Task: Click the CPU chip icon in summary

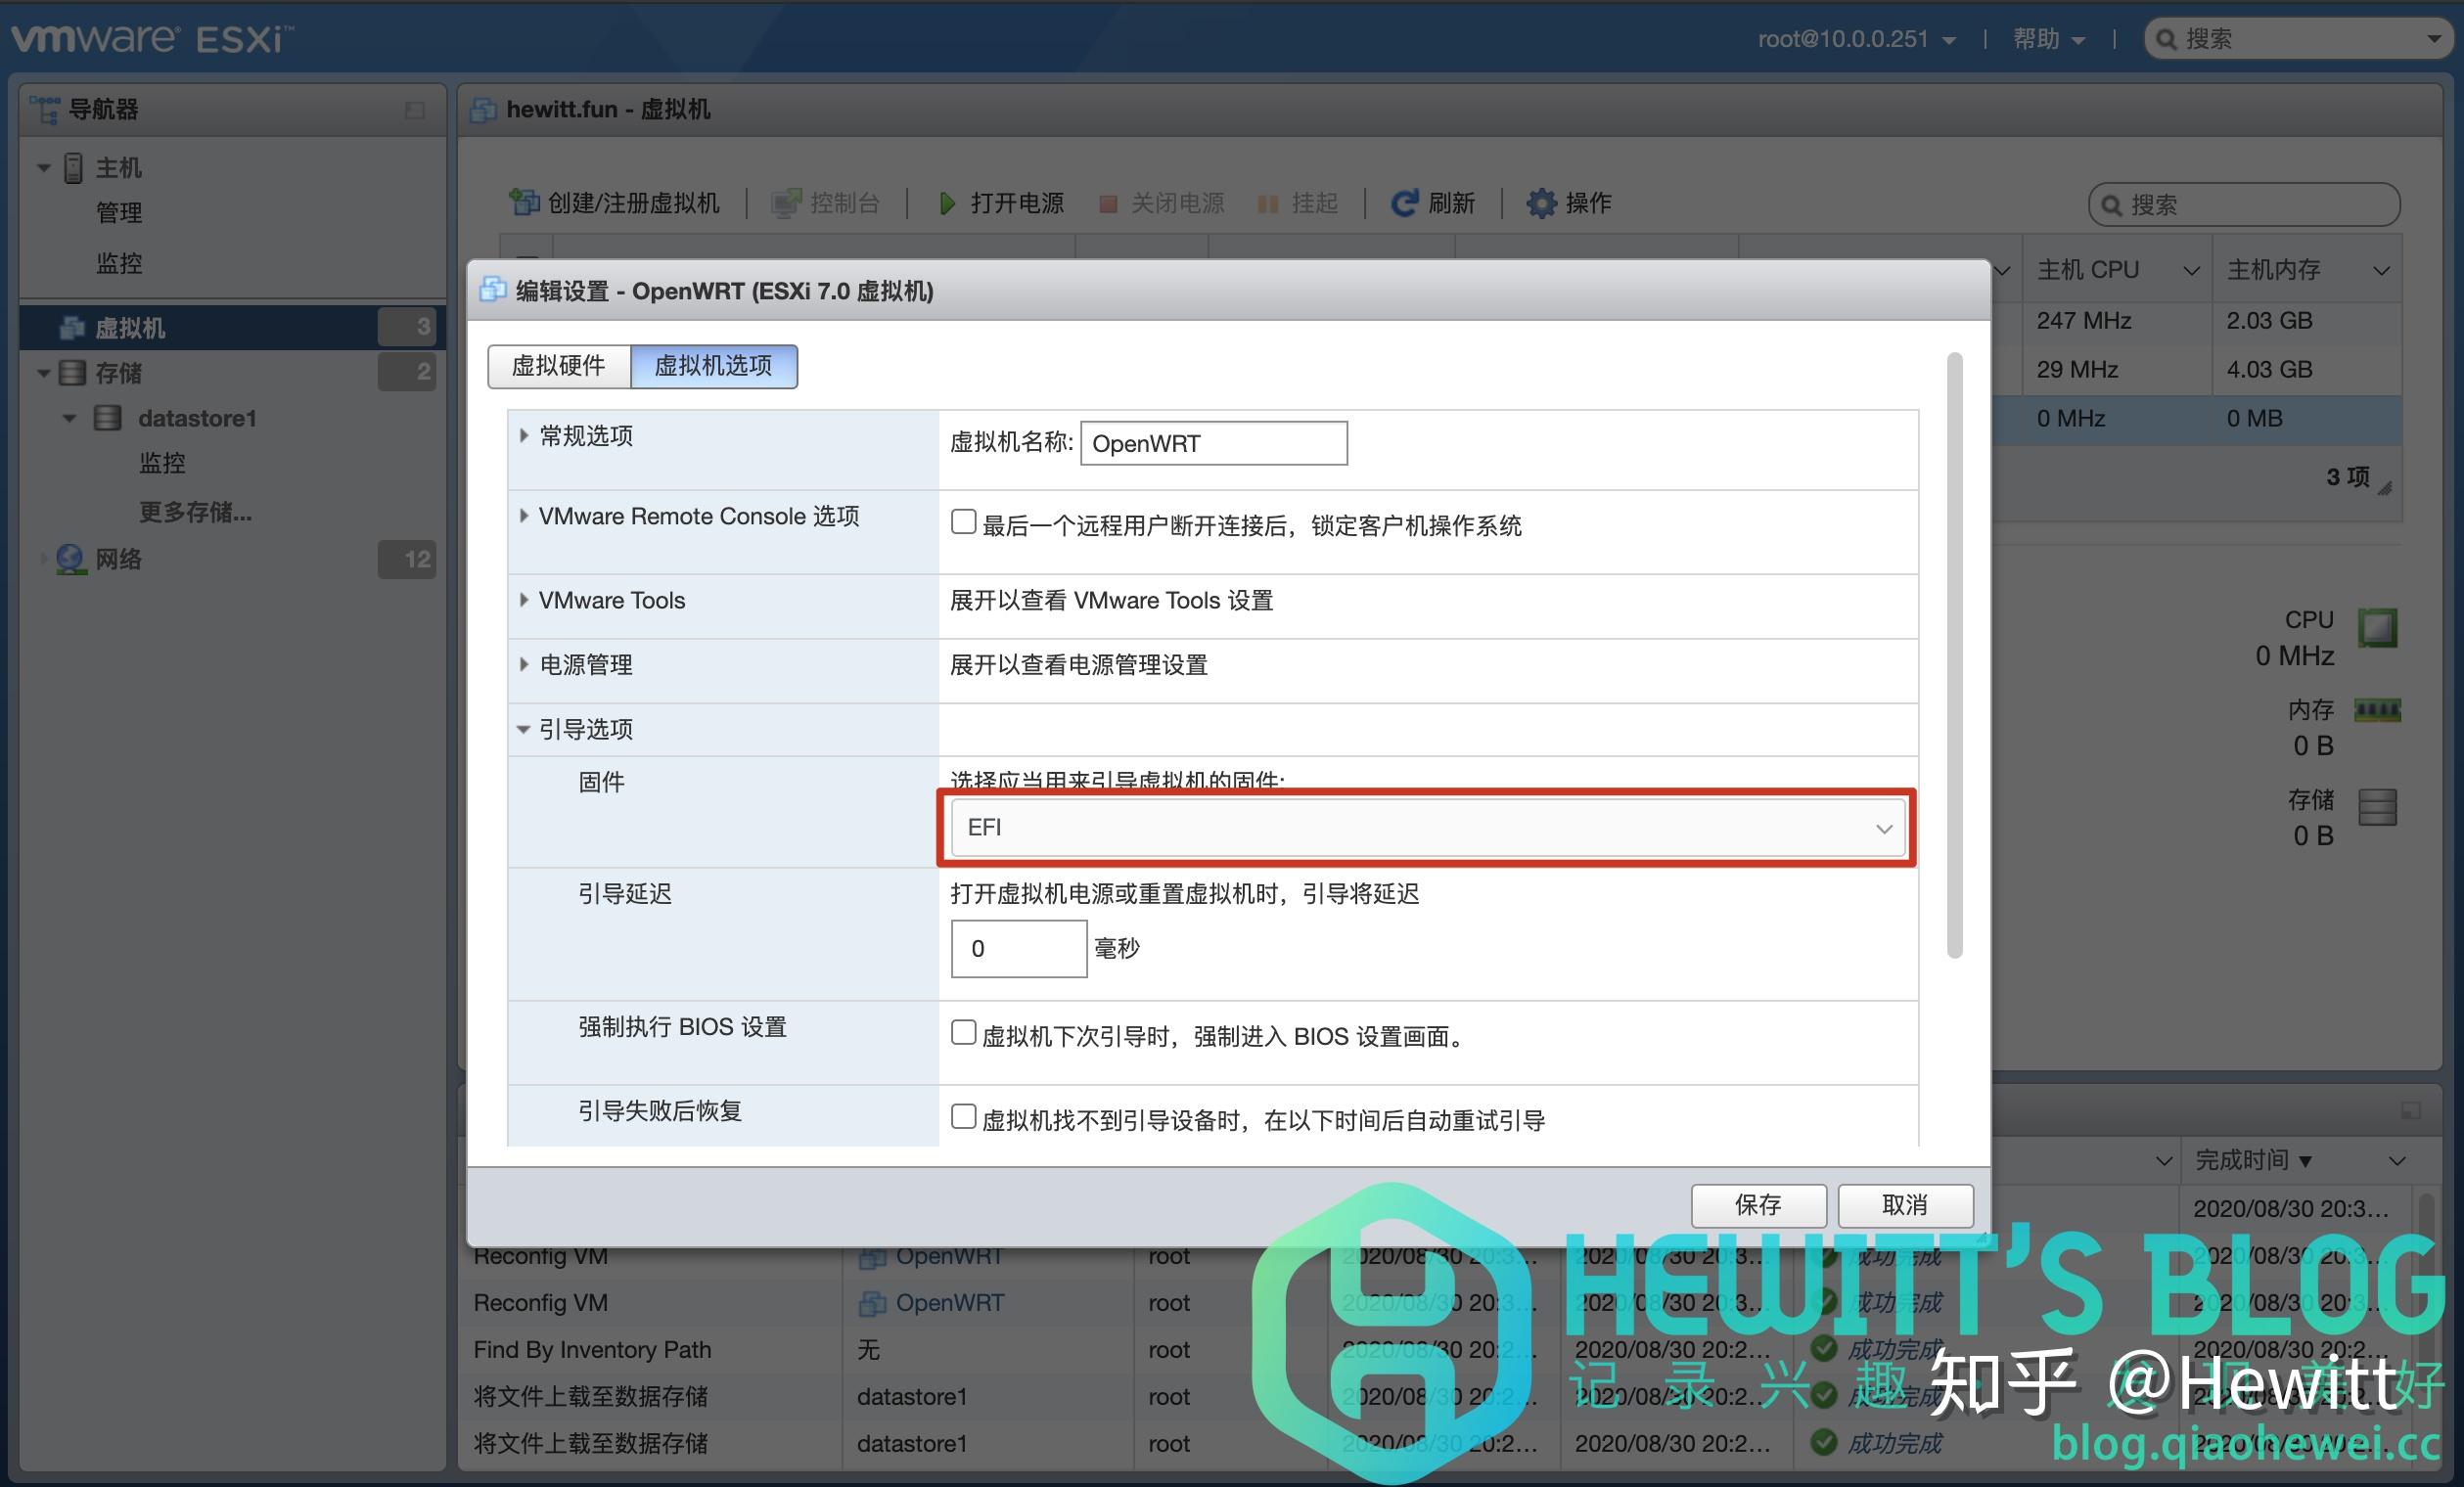Action: click(x=2377, y=628)
